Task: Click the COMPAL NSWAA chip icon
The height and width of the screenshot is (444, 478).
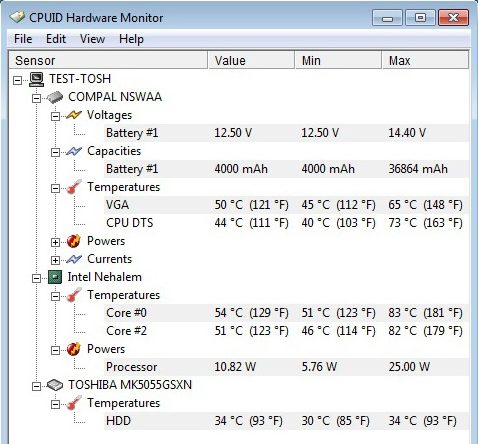Action: (x=55, y=97)
